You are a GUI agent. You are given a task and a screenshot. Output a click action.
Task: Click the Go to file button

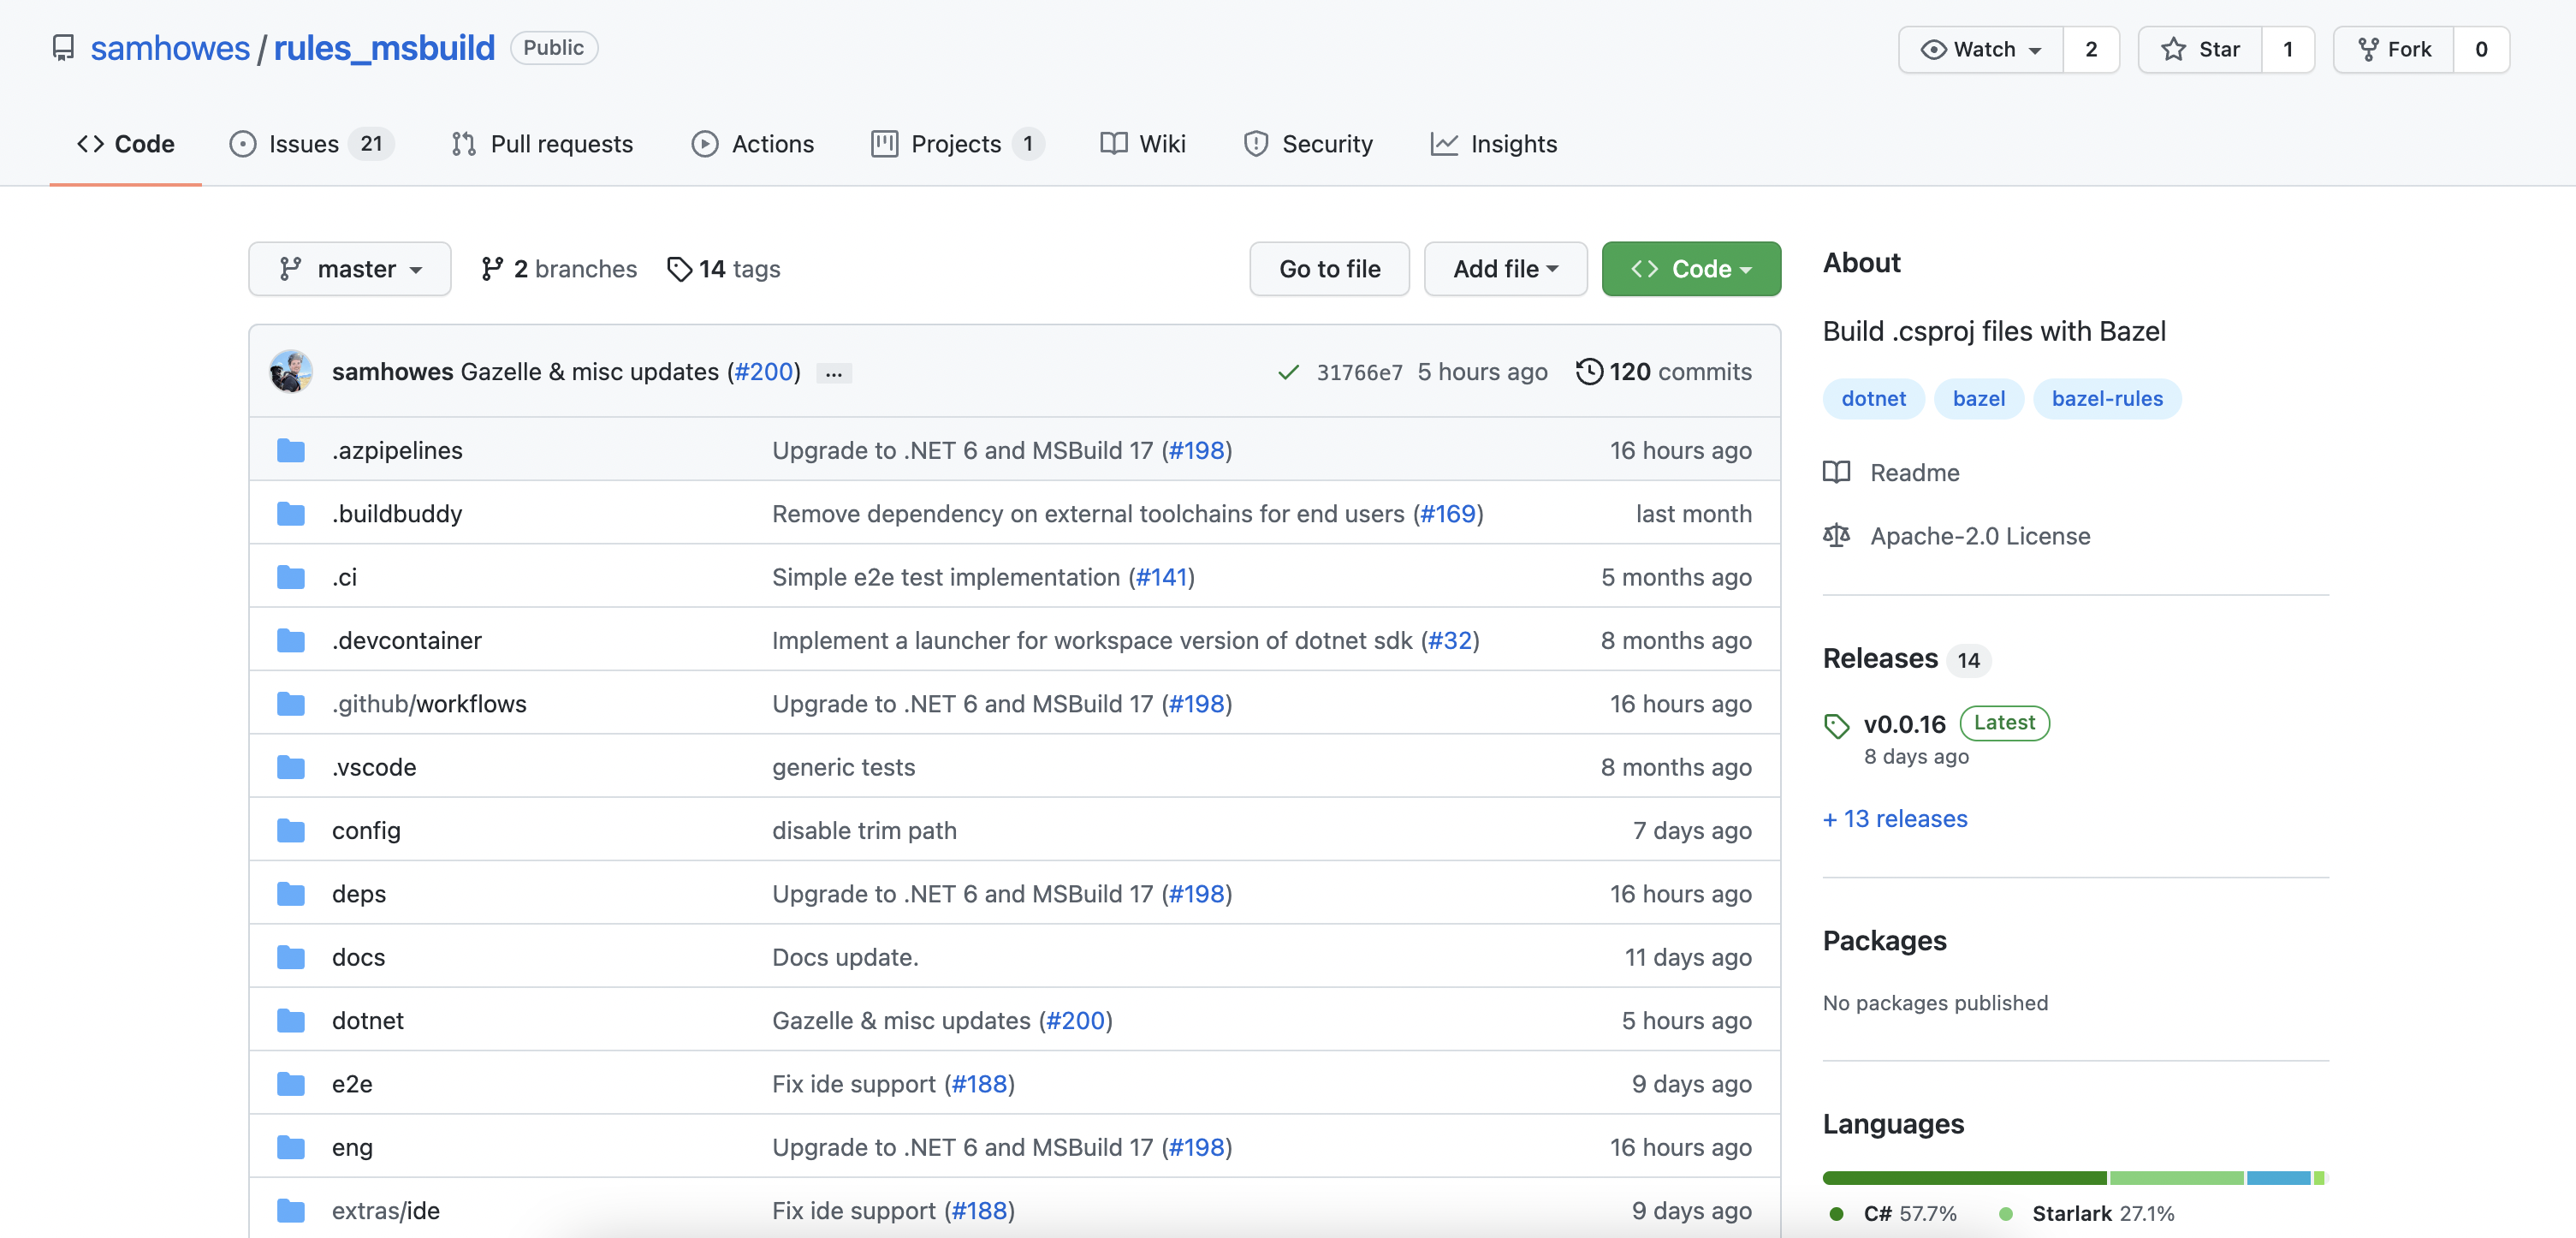click(x=1329, y=269)
